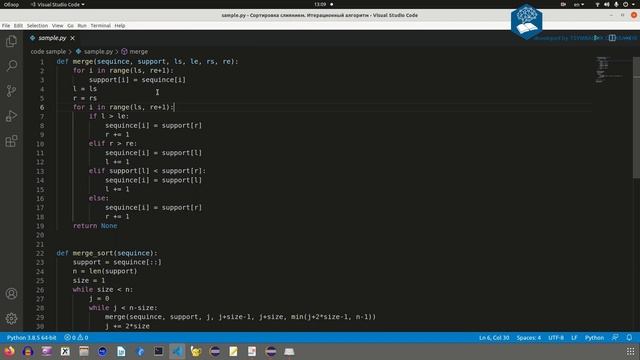Open the Run and Debug view
The width and height of the screenshot is (640, 360).
[x=11, y=116]
